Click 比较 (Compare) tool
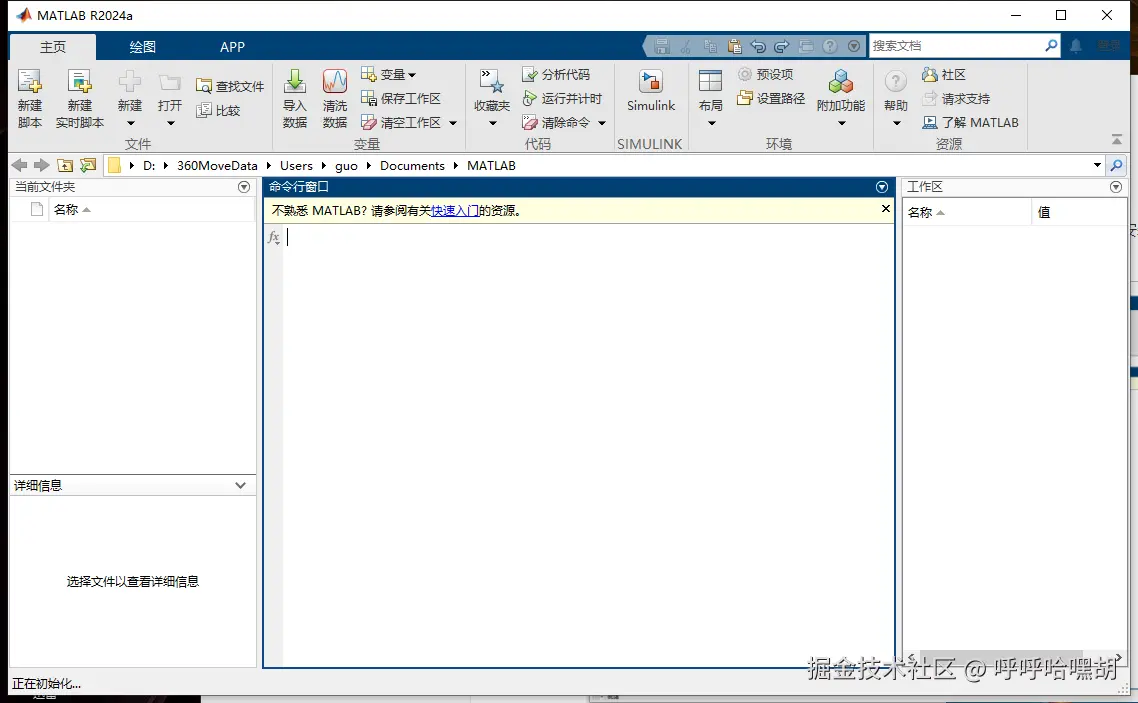Image resolution: width=1138 pixels, height=703 pixels. pyautogui.click(x=218, y=110)
